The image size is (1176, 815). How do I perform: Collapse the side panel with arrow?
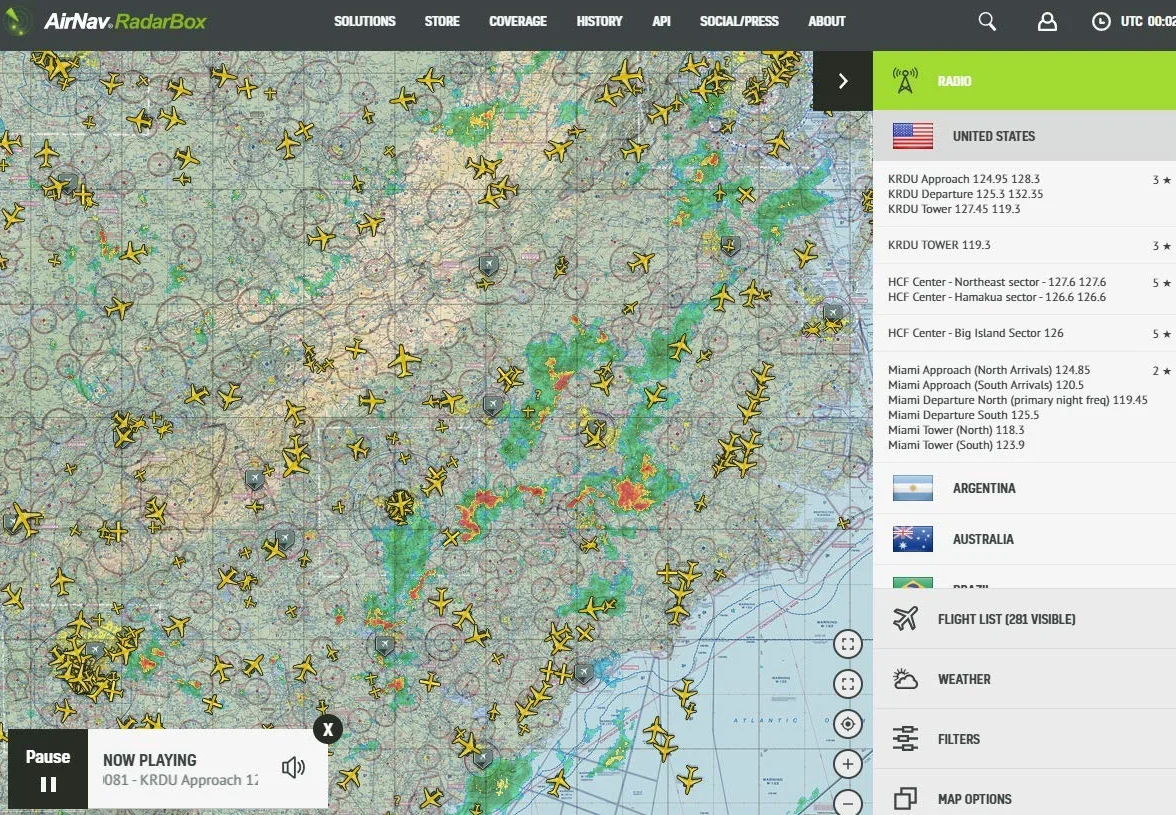point(843,81)
